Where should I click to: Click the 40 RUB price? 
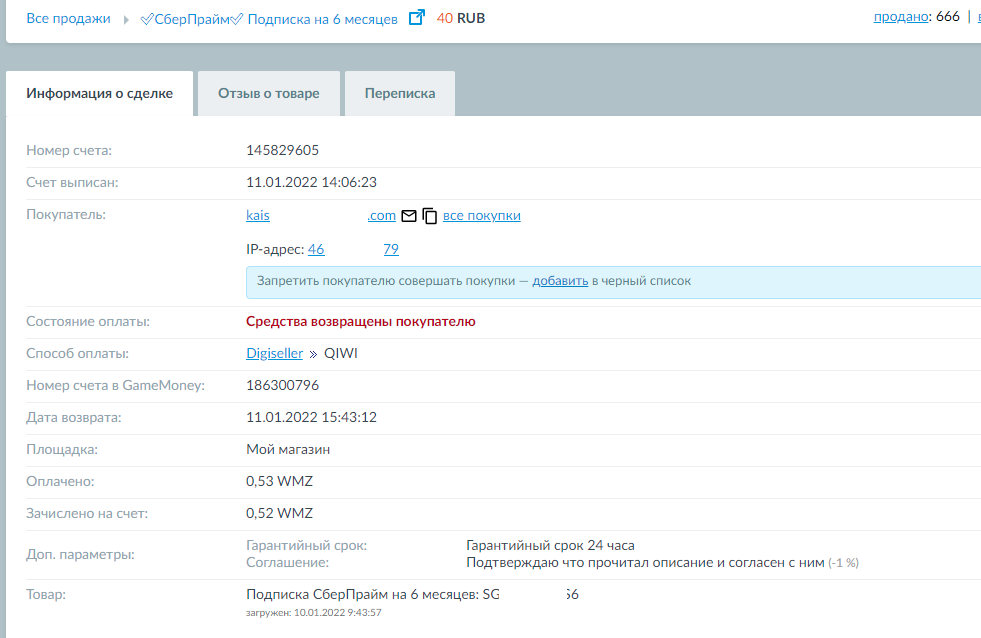460,18
